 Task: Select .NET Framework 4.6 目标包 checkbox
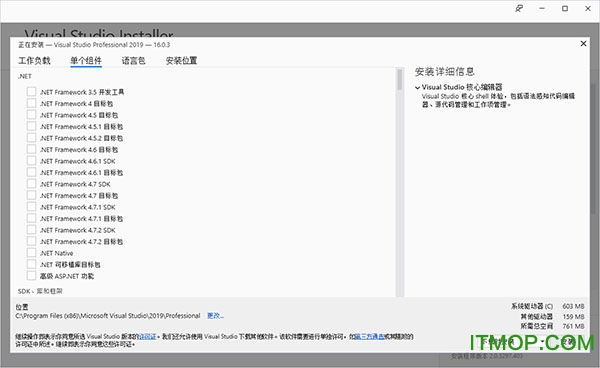(31, 149)
